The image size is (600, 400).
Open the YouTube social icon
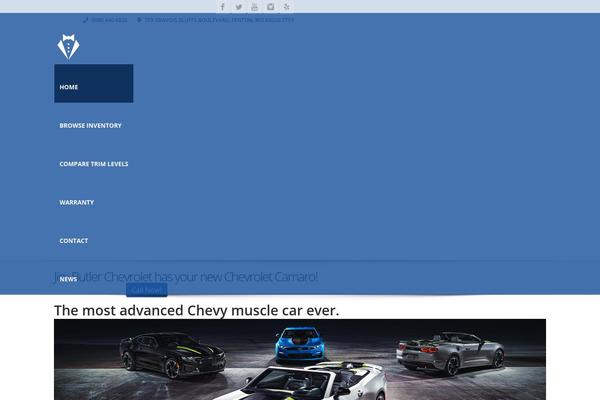point(254,7)
